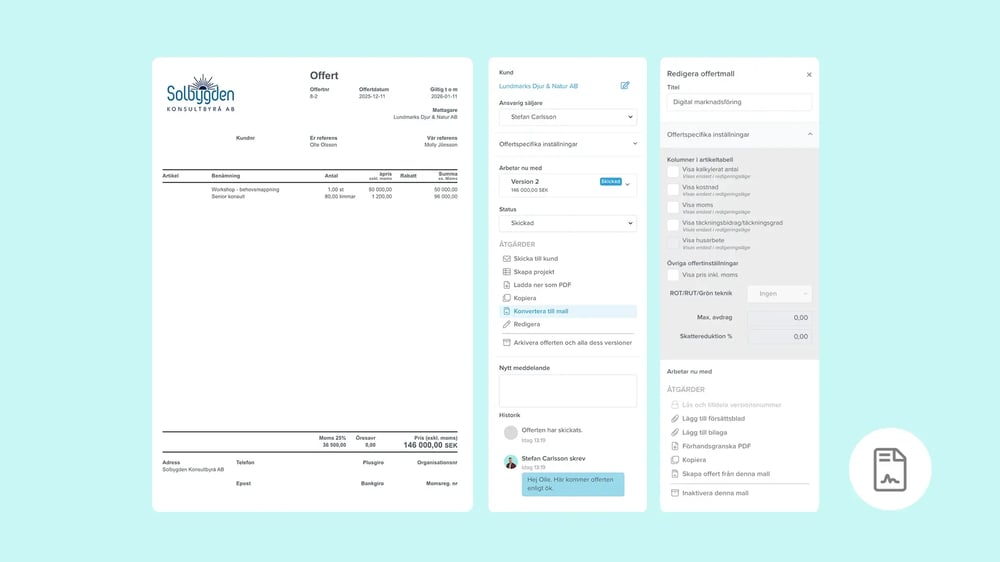Viewport: 1000px width, 562px height.
Task: Click the paperclip icon for Lägg till bilaga
Action: pyautogui.click(x=674, y=432)
